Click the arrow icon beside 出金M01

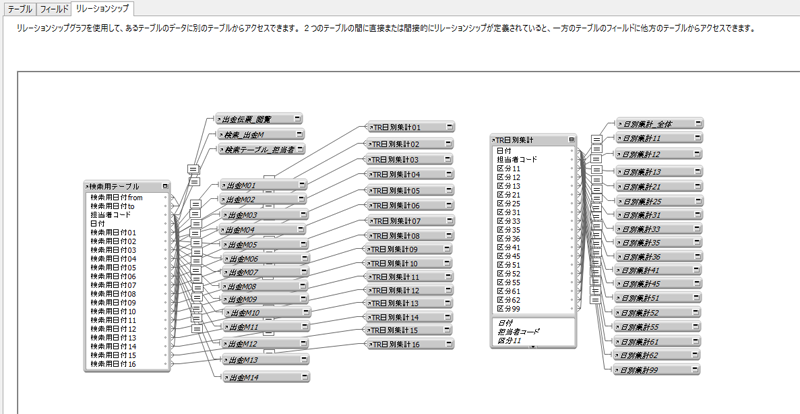[224, 185]
